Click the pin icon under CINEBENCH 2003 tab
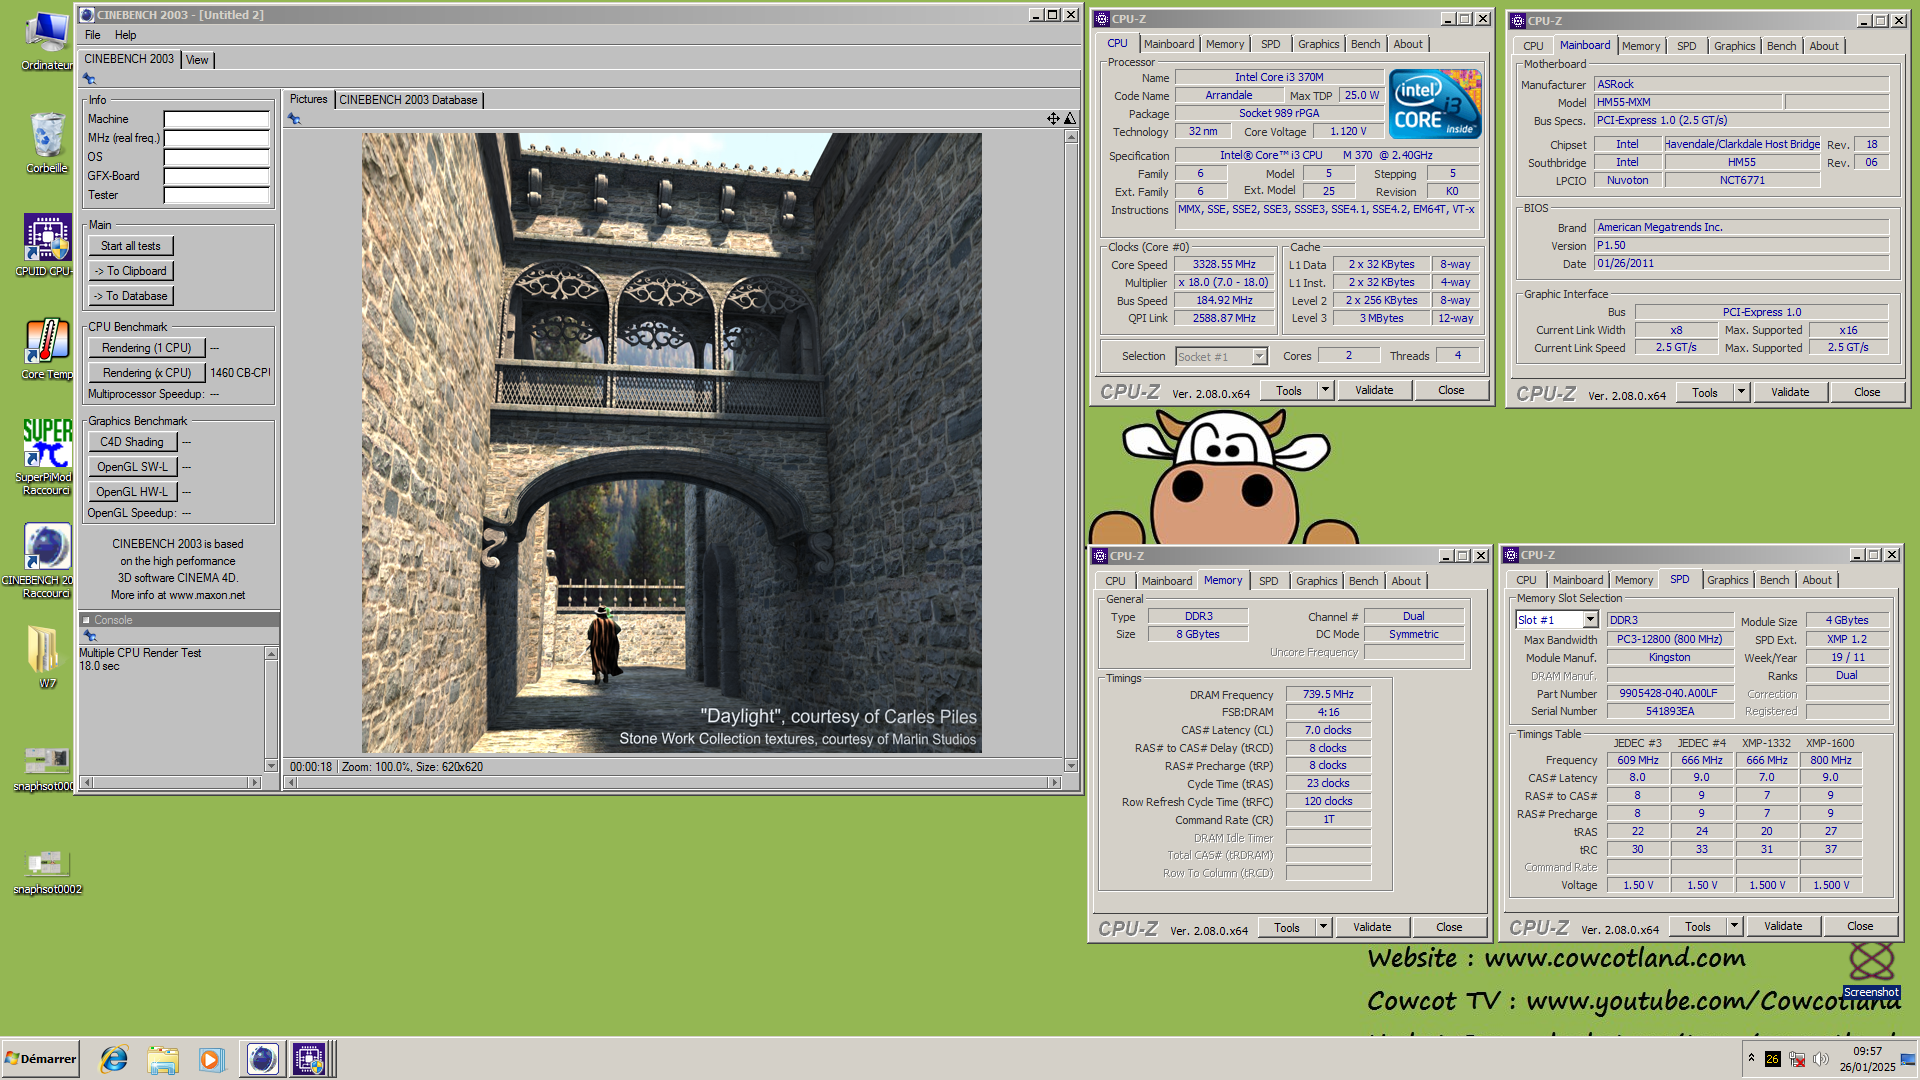Screen dimensions: 1920x1080 [x=90, y=79]
